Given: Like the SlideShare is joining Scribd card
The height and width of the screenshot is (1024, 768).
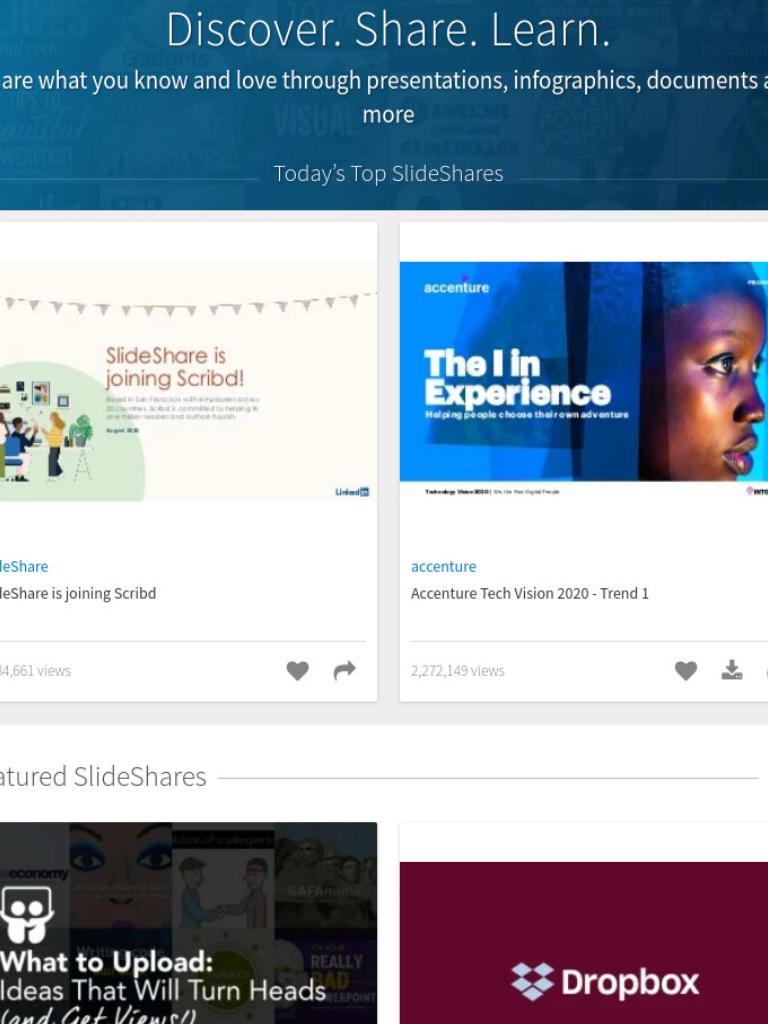Looking at the screenshot, I should click(297, 671).
